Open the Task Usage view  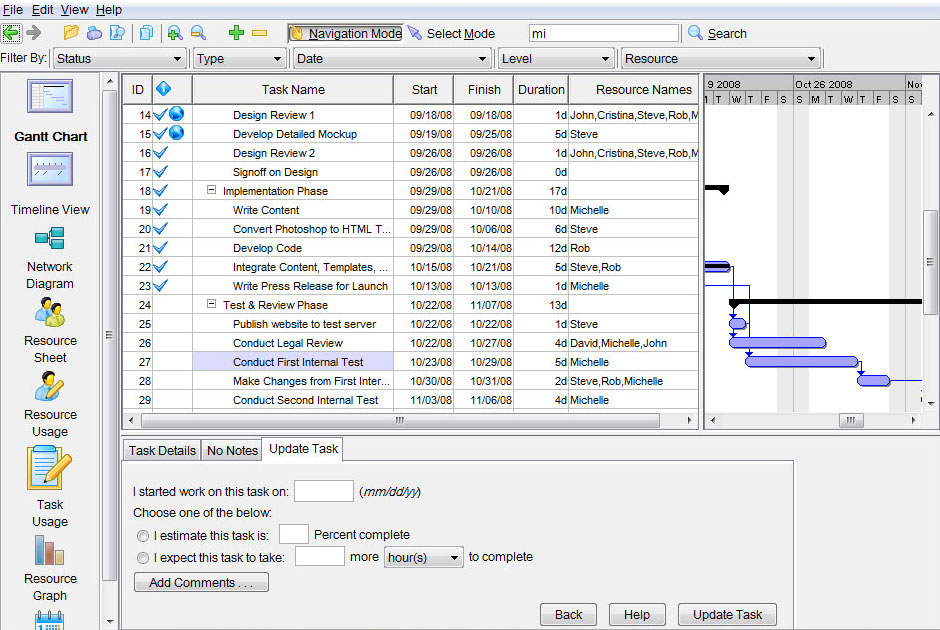50,469
